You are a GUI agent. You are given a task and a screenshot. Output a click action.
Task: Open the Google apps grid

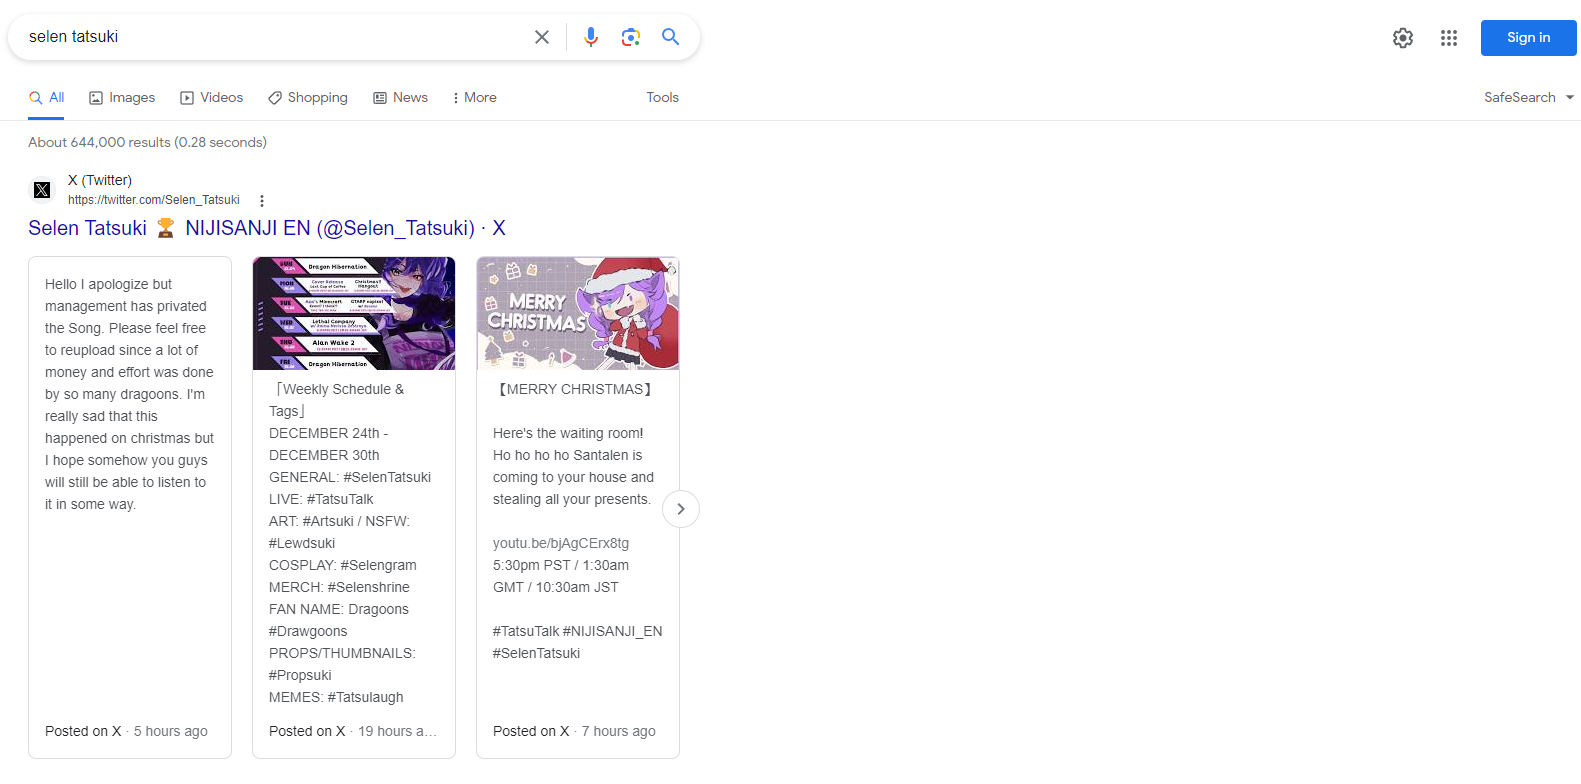[1449, 38]
